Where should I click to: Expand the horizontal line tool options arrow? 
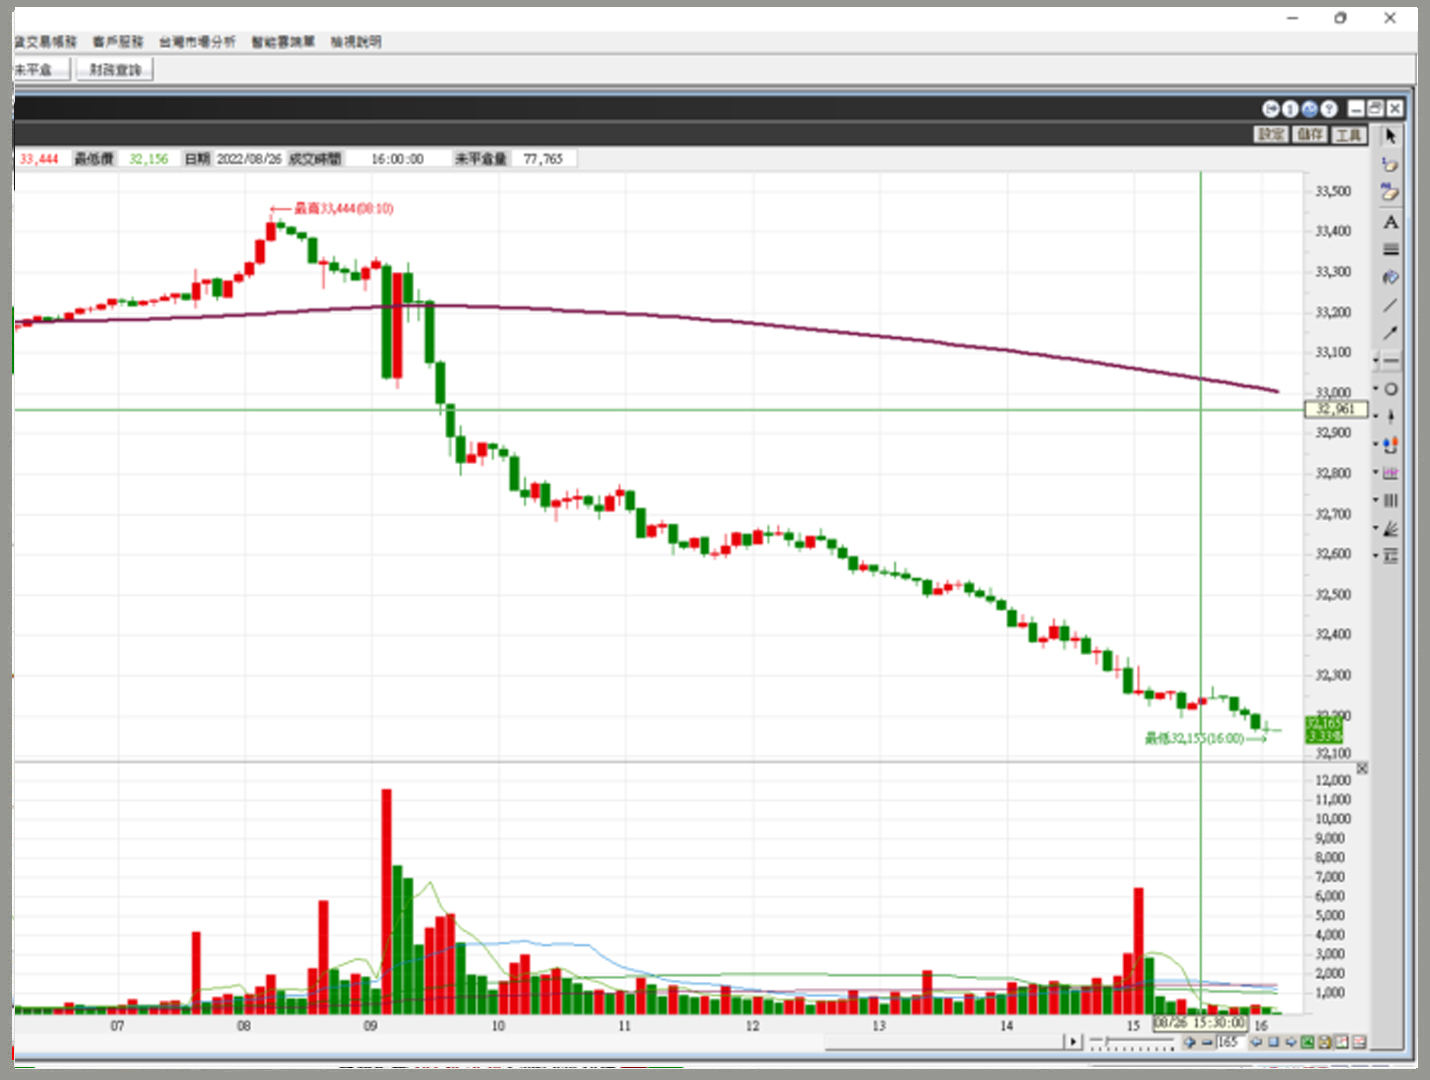[1376, 360]
